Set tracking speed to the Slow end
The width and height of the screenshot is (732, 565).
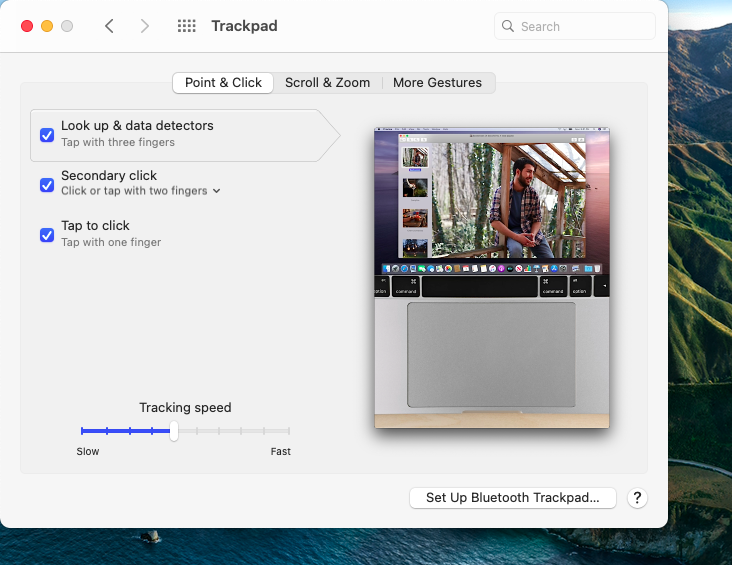pyautogui.click(x=82, y=431)
